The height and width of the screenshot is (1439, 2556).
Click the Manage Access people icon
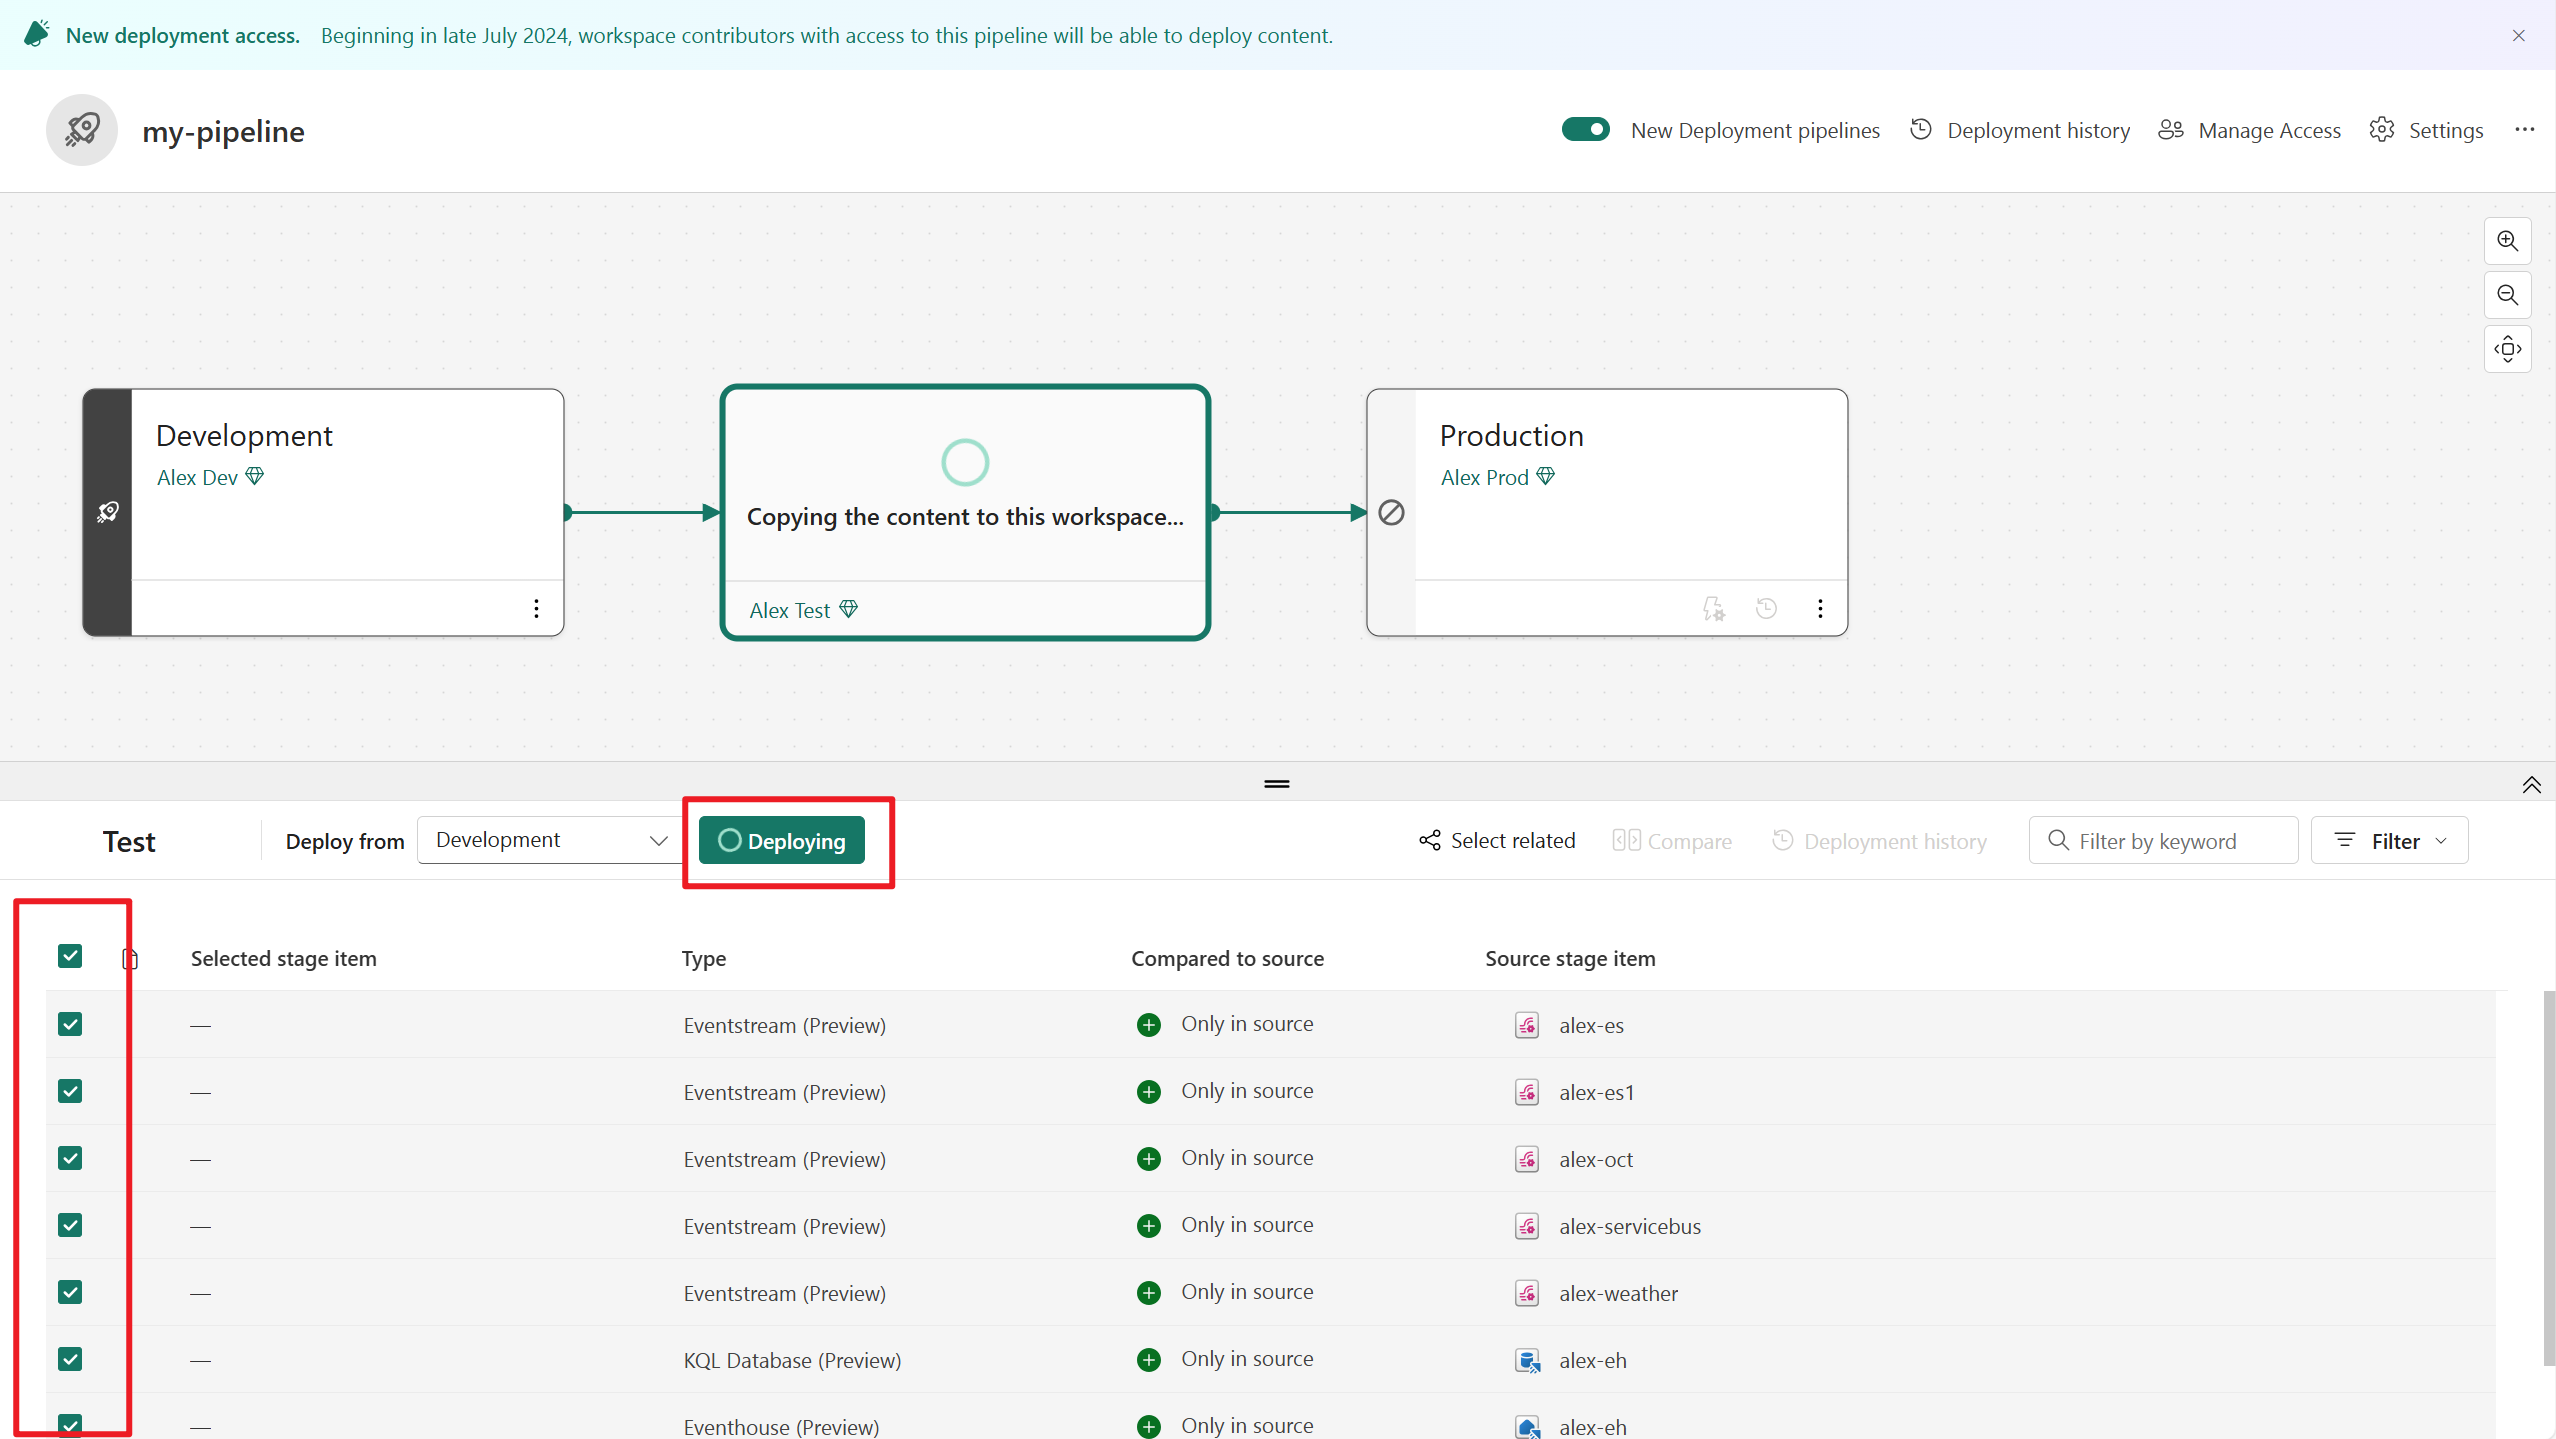click(2170, 130)
